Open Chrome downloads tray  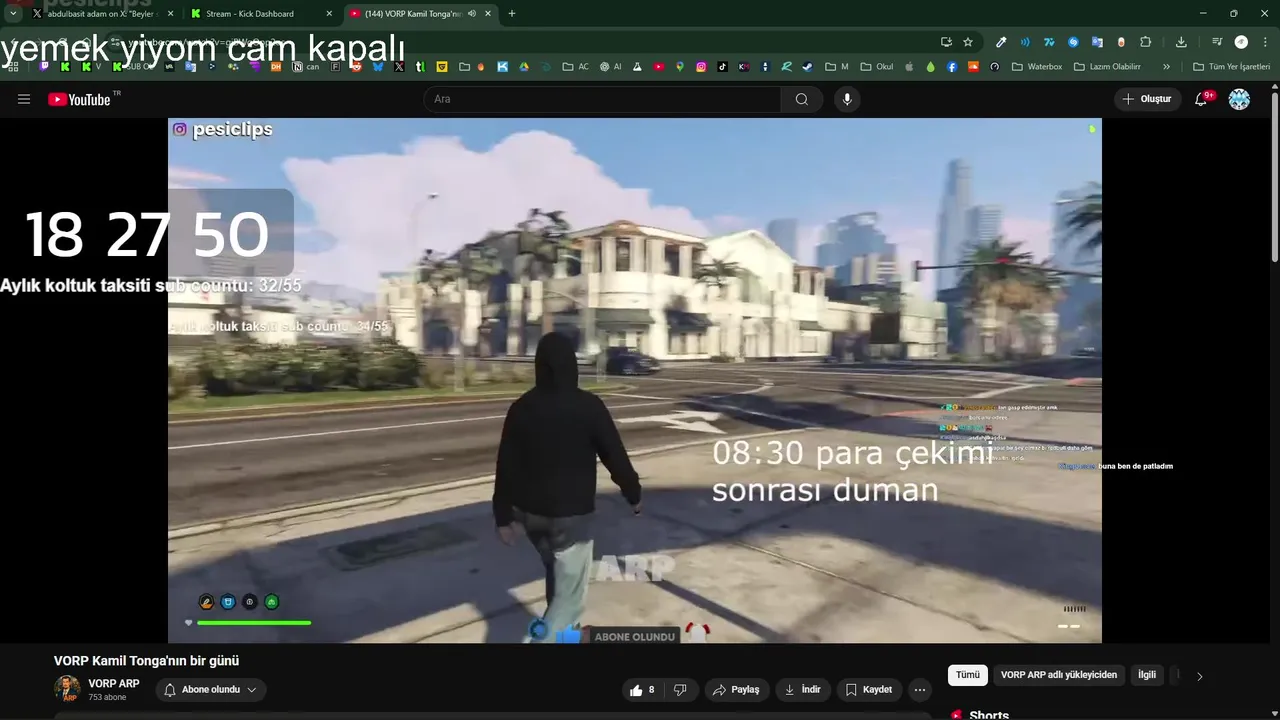1181,42
